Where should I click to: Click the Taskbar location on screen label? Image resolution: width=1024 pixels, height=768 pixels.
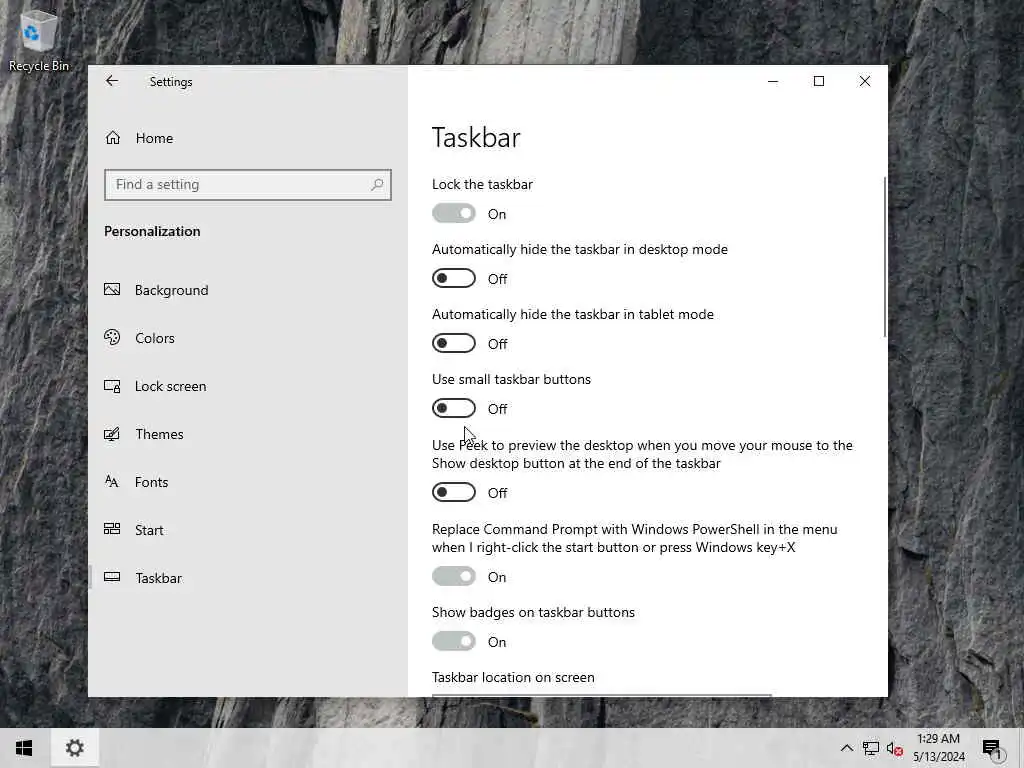click(x=513, y=677)
